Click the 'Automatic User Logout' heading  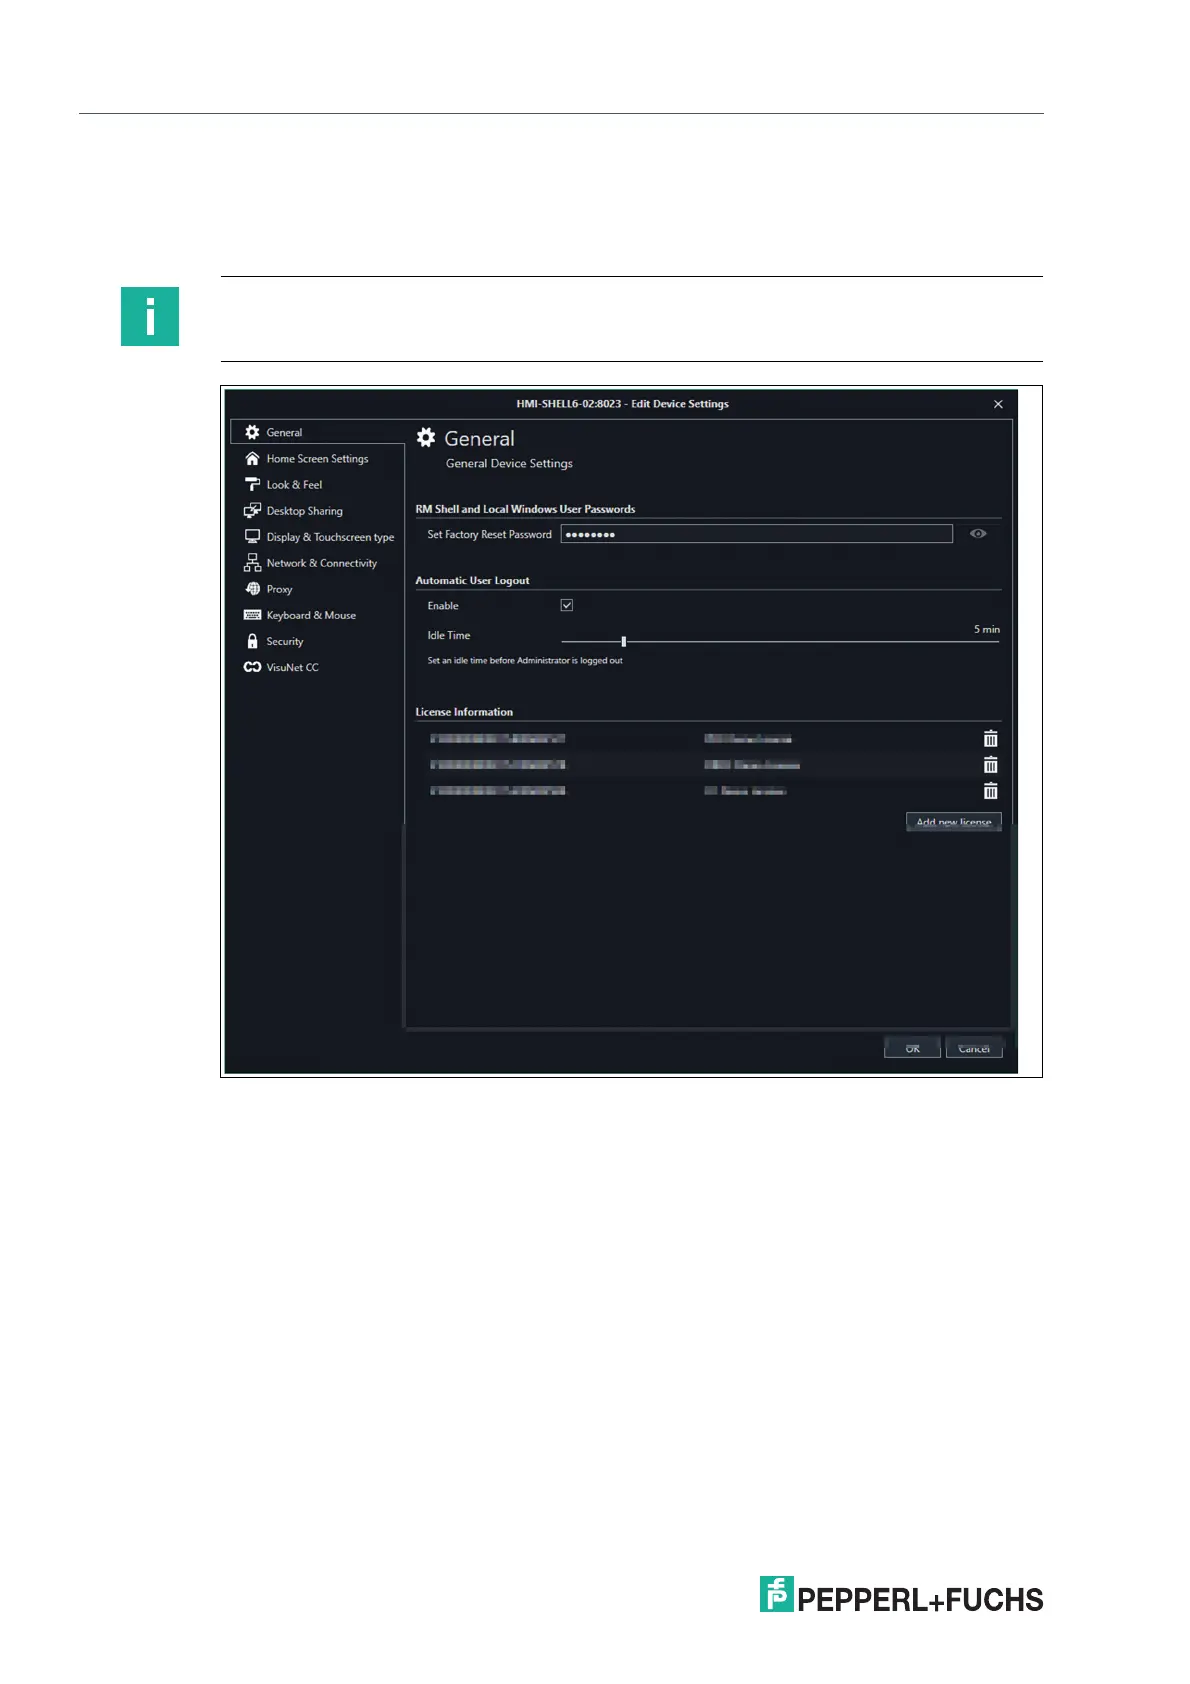[x=472, y=580]
